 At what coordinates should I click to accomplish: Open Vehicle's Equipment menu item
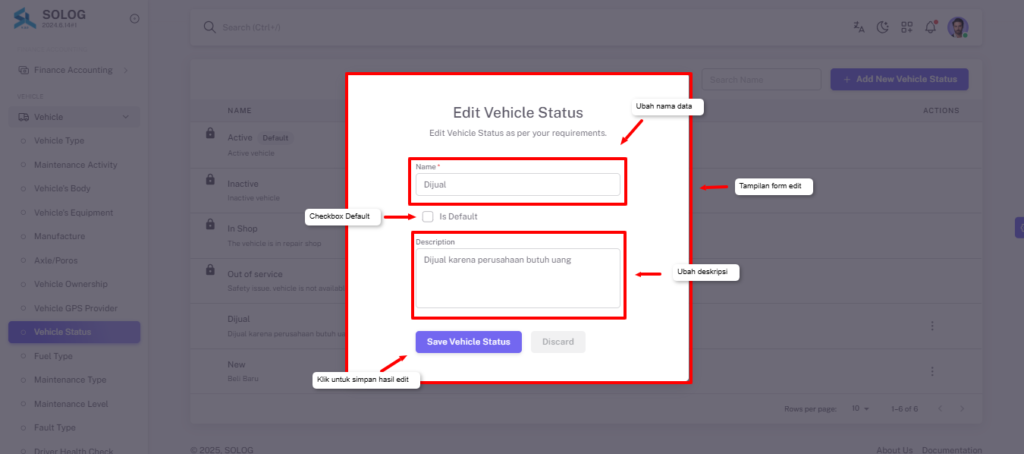tap(74, 212)
